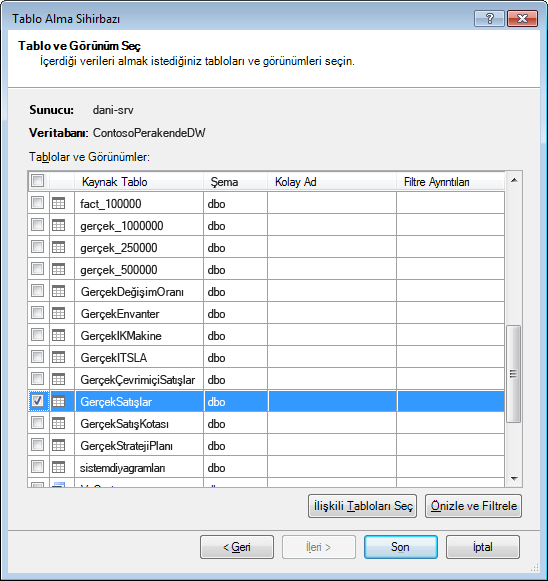Click the ContosoPerakendeDW database name

[149, 133]
